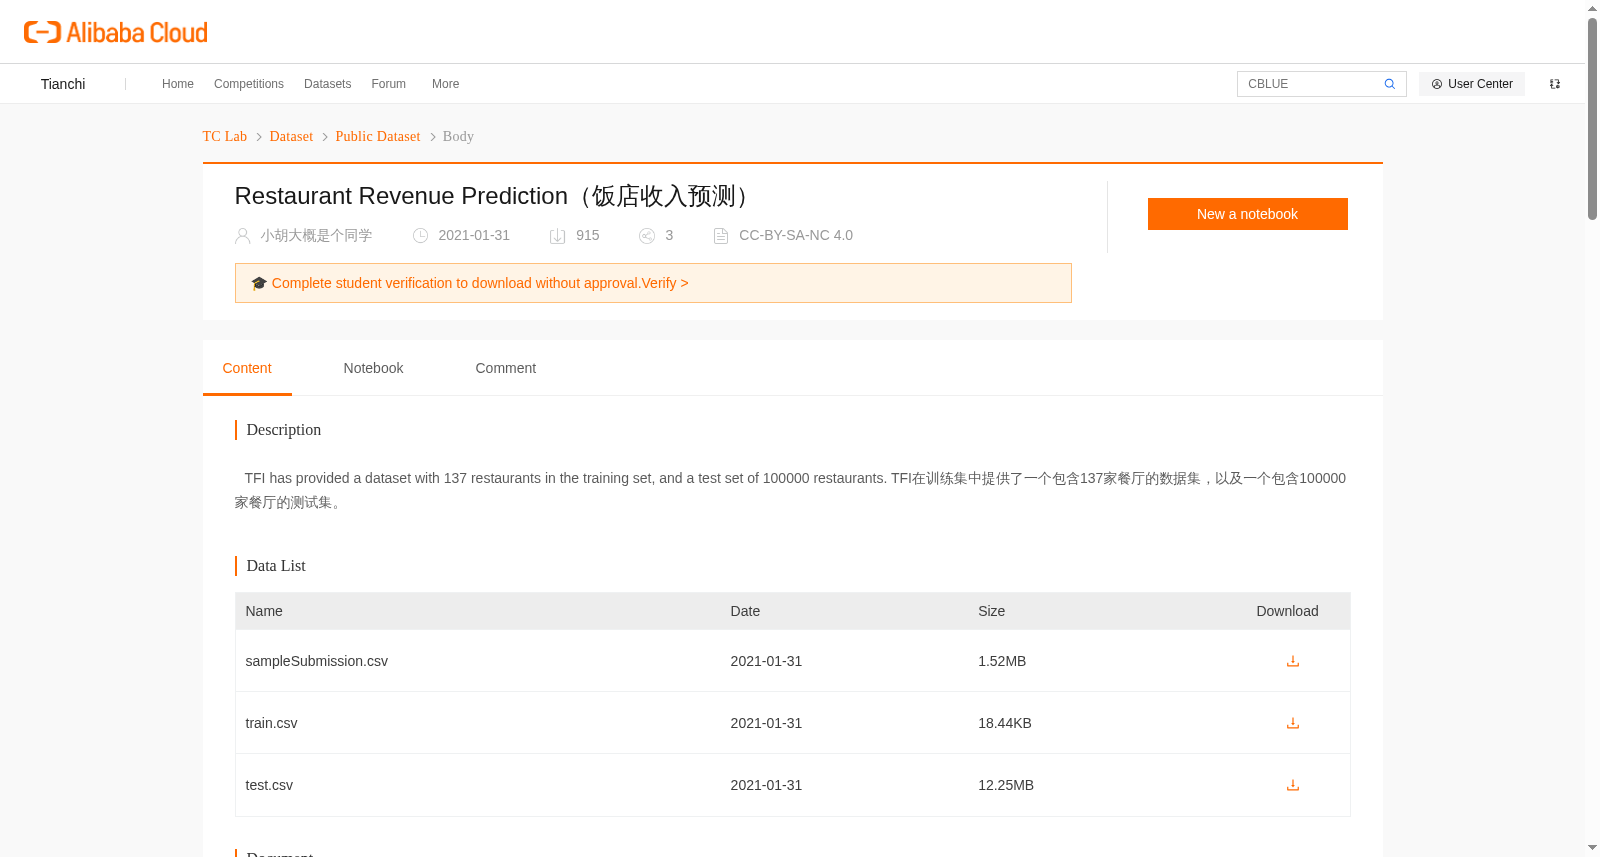Follow the Public Dataset breadcrumb link
1600x857 pixels.
[378, 137]
